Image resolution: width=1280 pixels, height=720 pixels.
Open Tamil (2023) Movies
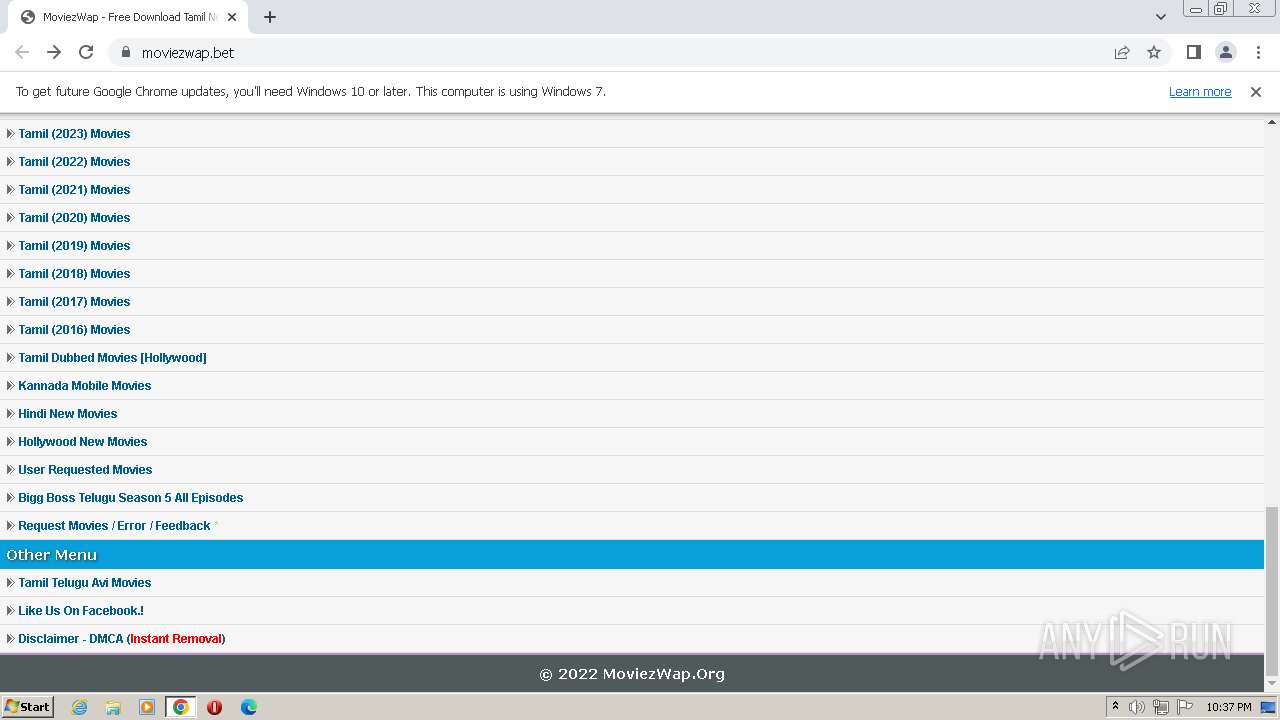74,133
